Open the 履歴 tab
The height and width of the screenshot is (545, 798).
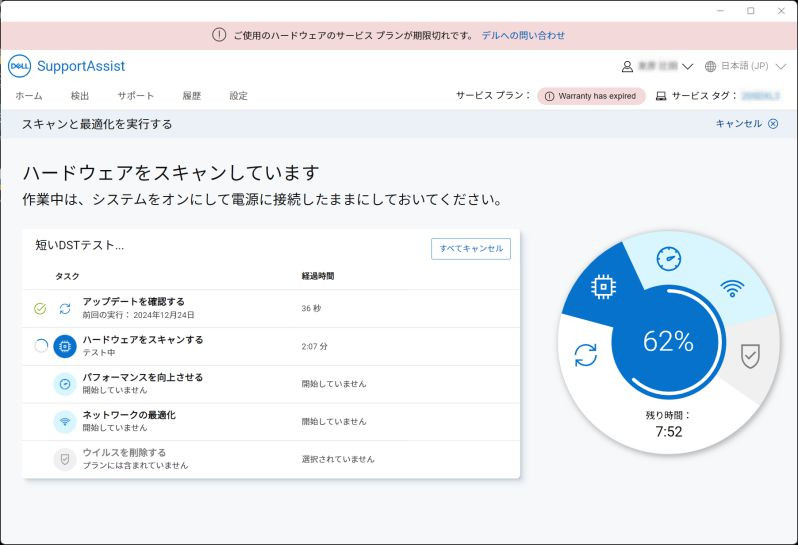[x=192, y=96]
